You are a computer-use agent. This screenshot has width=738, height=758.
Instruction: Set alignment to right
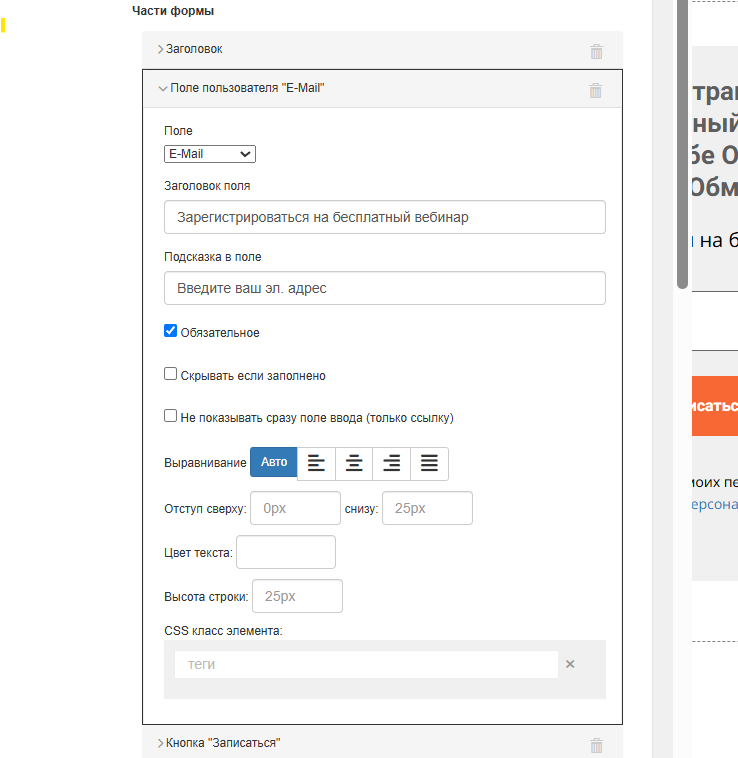(x=392, y=463)
